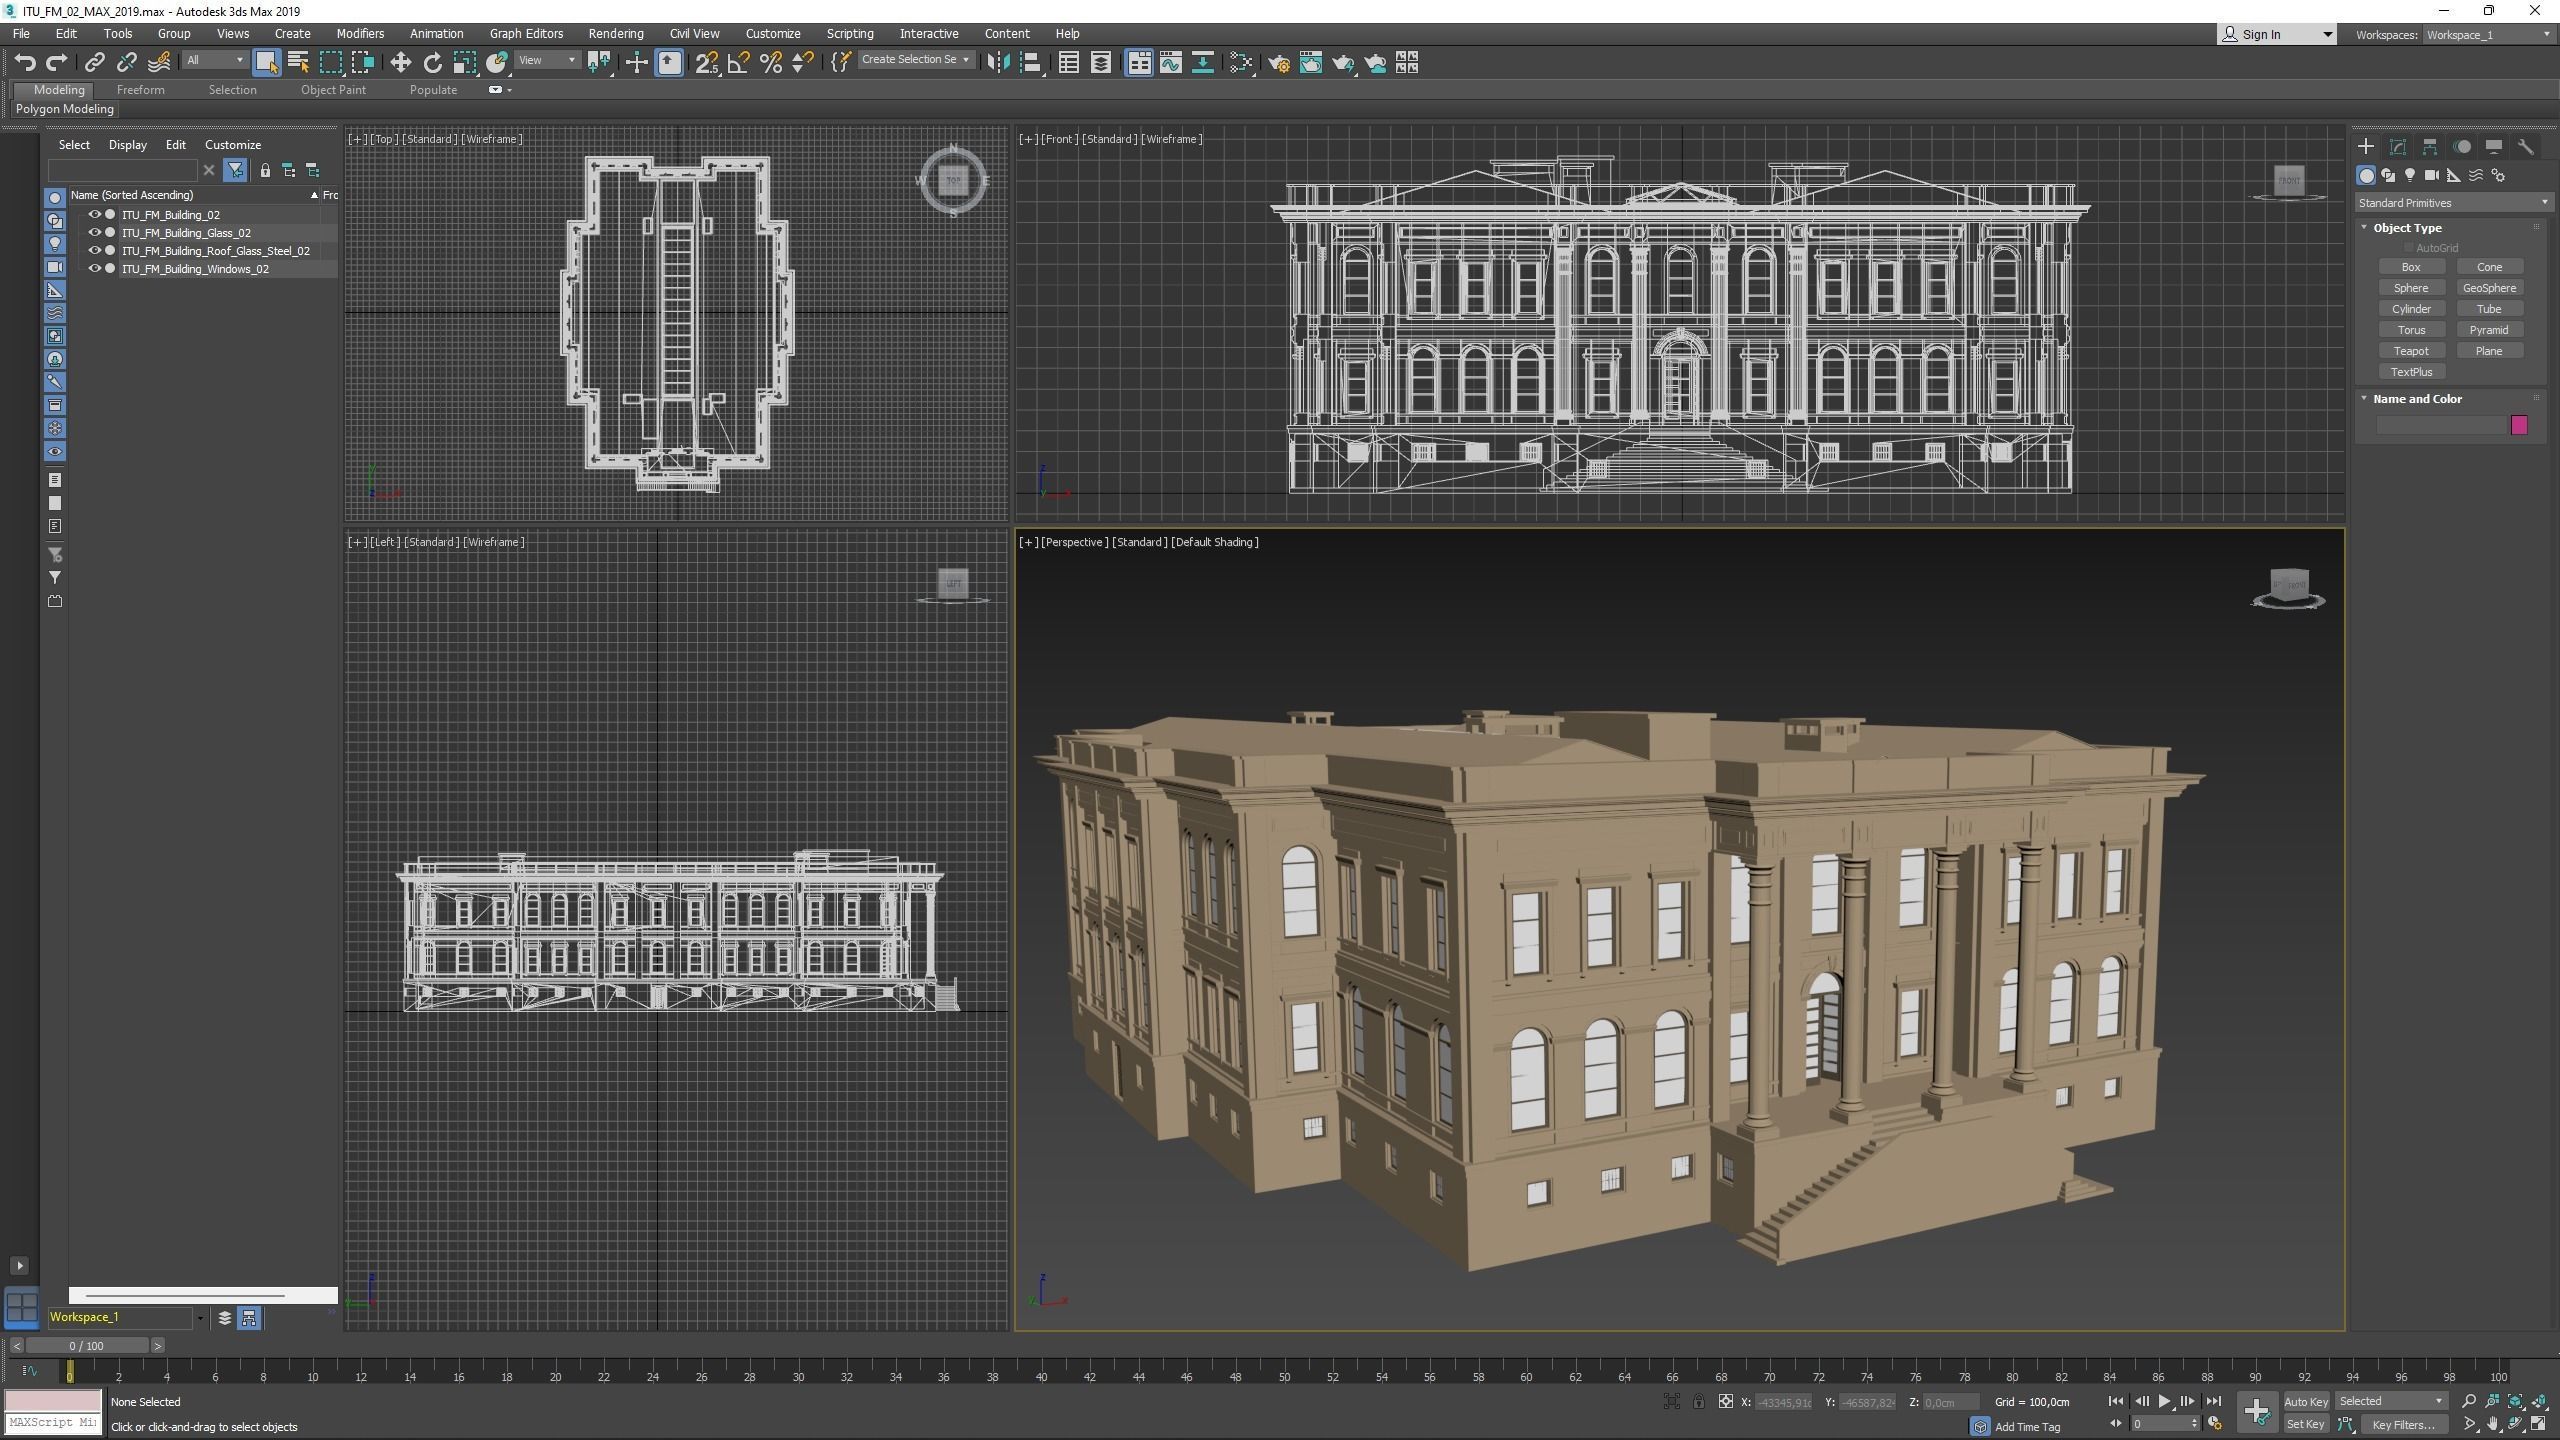Open the Scene Explorer Display menu
The image size is (2560, 1440).
[x=127, y=145]
